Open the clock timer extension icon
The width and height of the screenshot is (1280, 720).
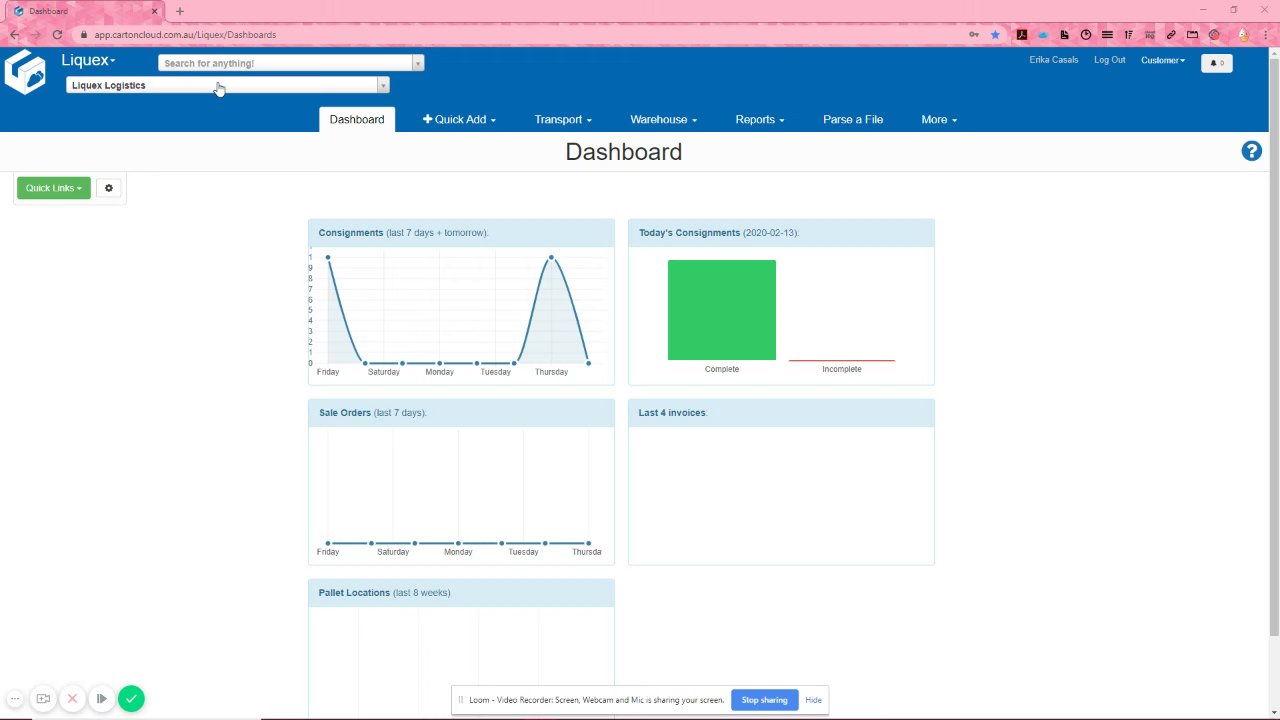pyautogui.click(x=1086, y=35)
